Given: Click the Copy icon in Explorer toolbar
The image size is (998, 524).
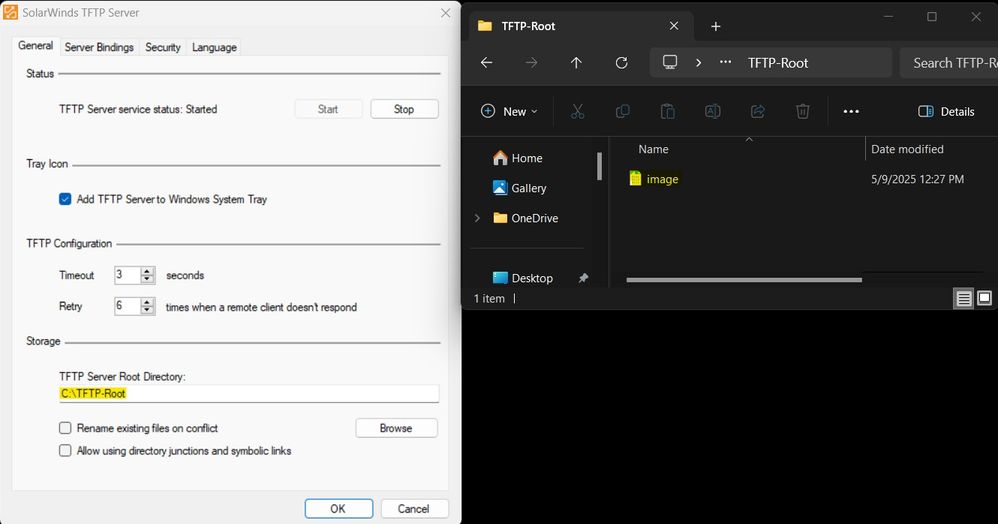Looking at the screenshot, I should [x=622, y=111].
